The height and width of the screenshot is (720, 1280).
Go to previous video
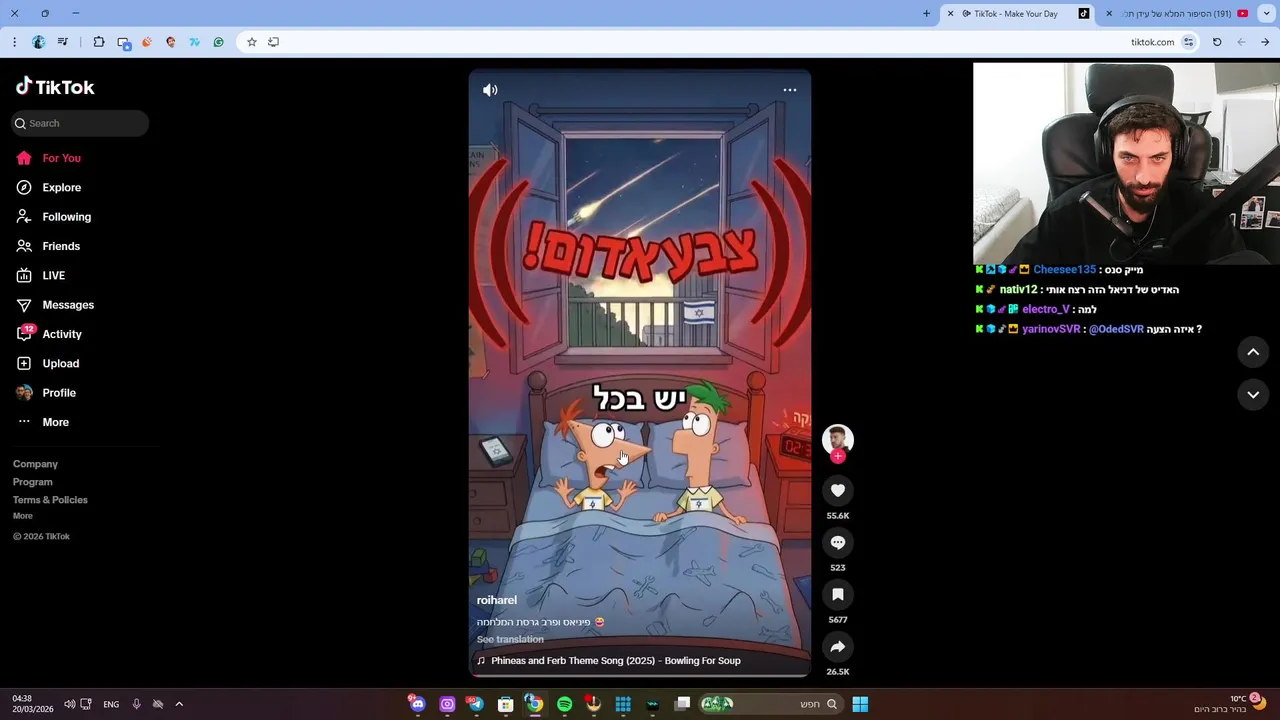click(x=1253, y=352)
